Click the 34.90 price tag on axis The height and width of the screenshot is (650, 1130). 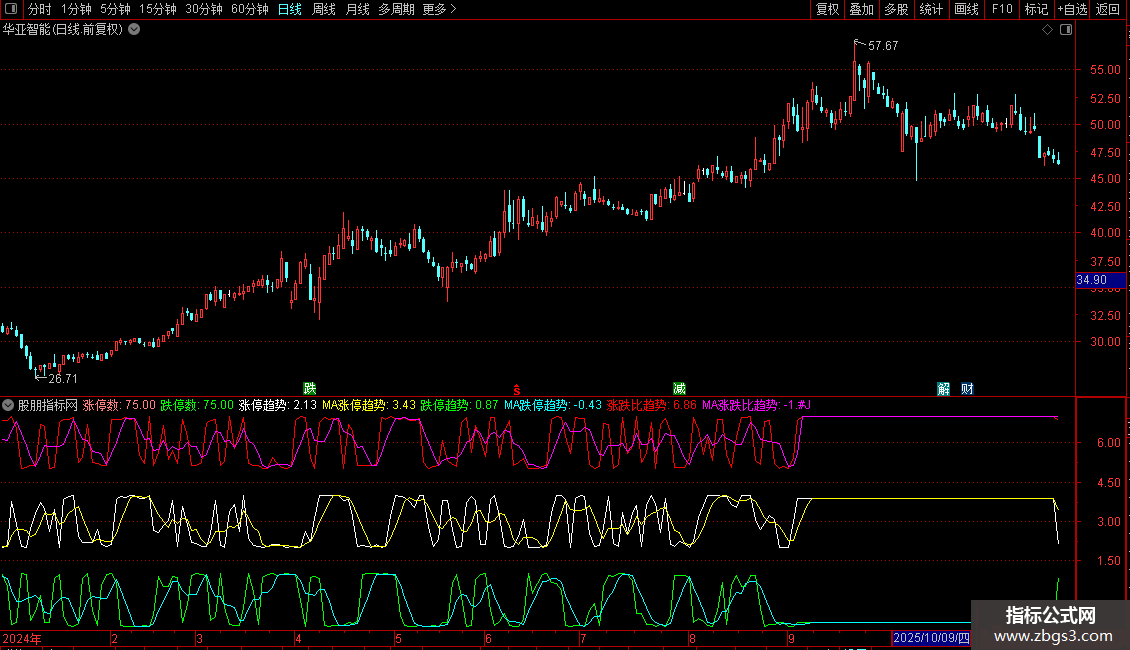click(1100, 280)
